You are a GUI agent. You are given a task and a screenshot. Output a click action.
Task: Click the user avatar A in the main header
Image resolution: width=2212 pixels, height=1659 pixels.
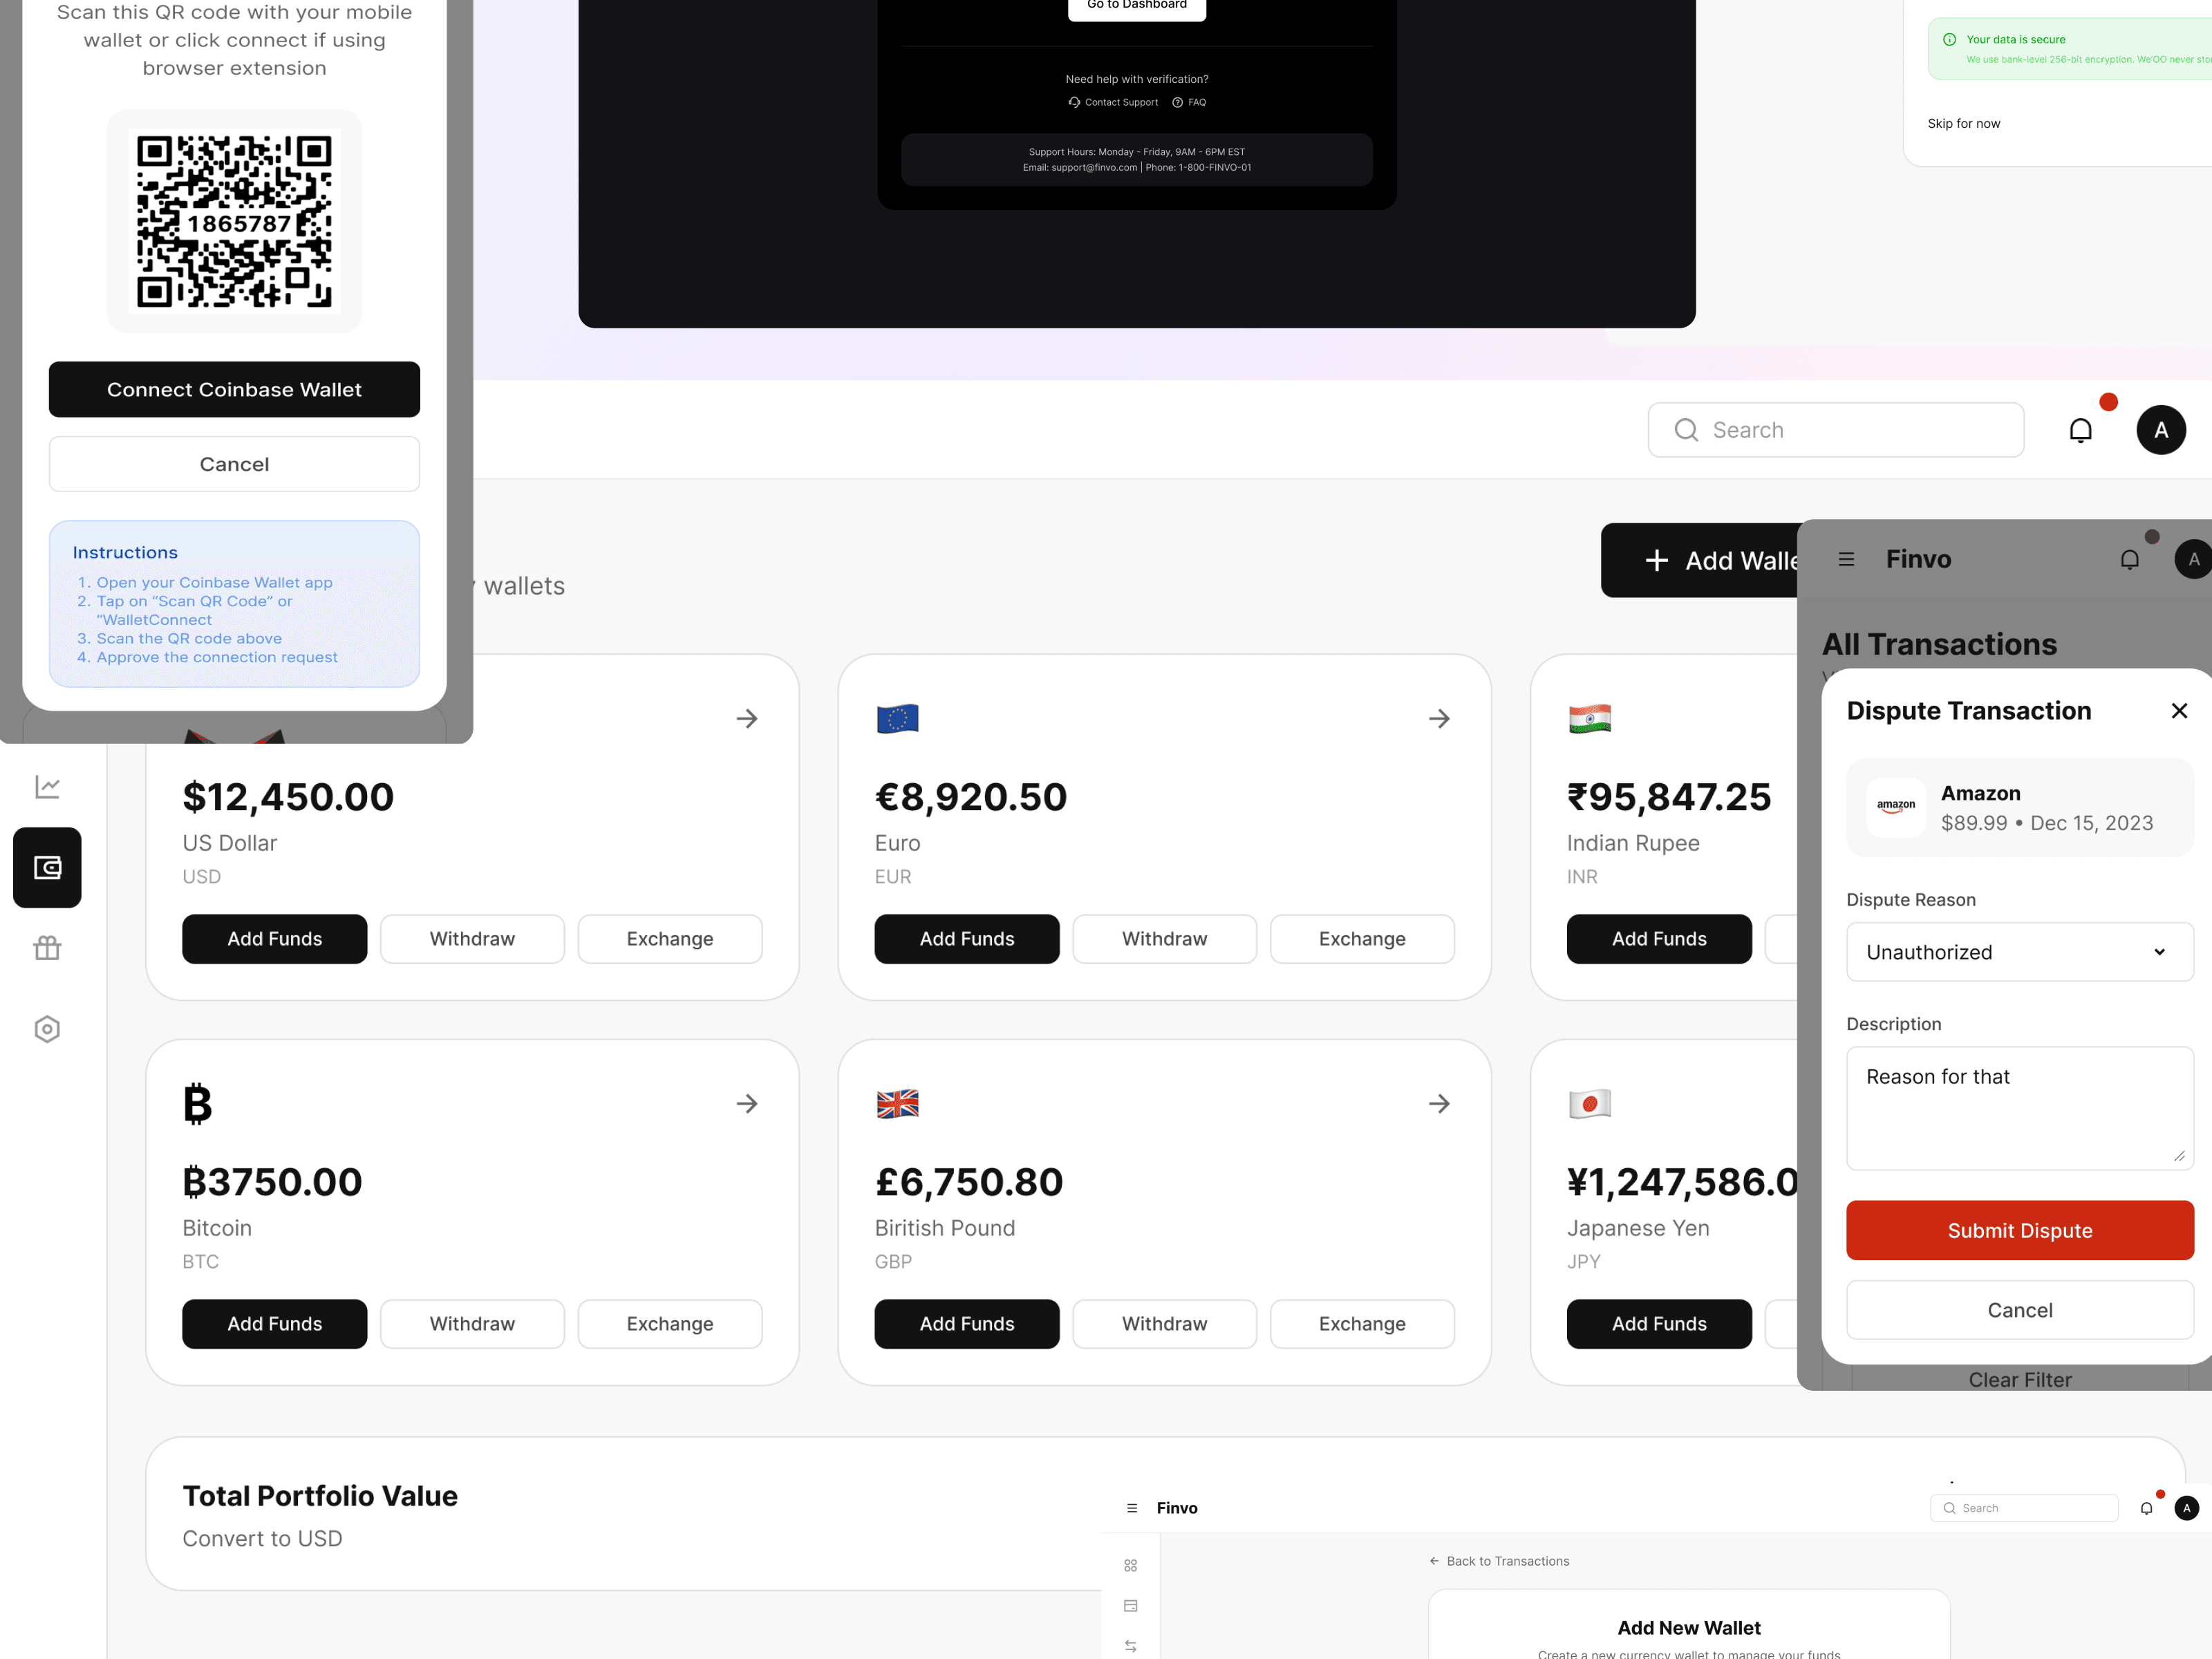coord(2161,430)
